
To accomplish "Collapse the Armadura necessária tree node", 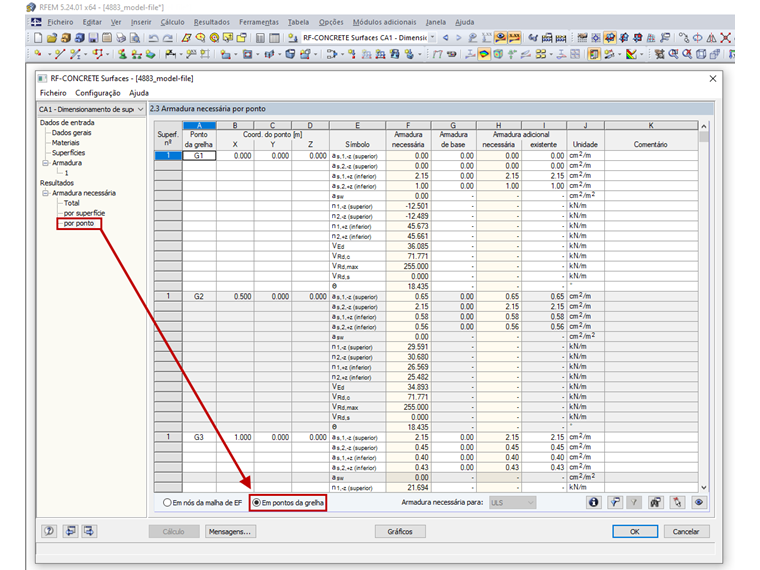I will pos(45,193).
